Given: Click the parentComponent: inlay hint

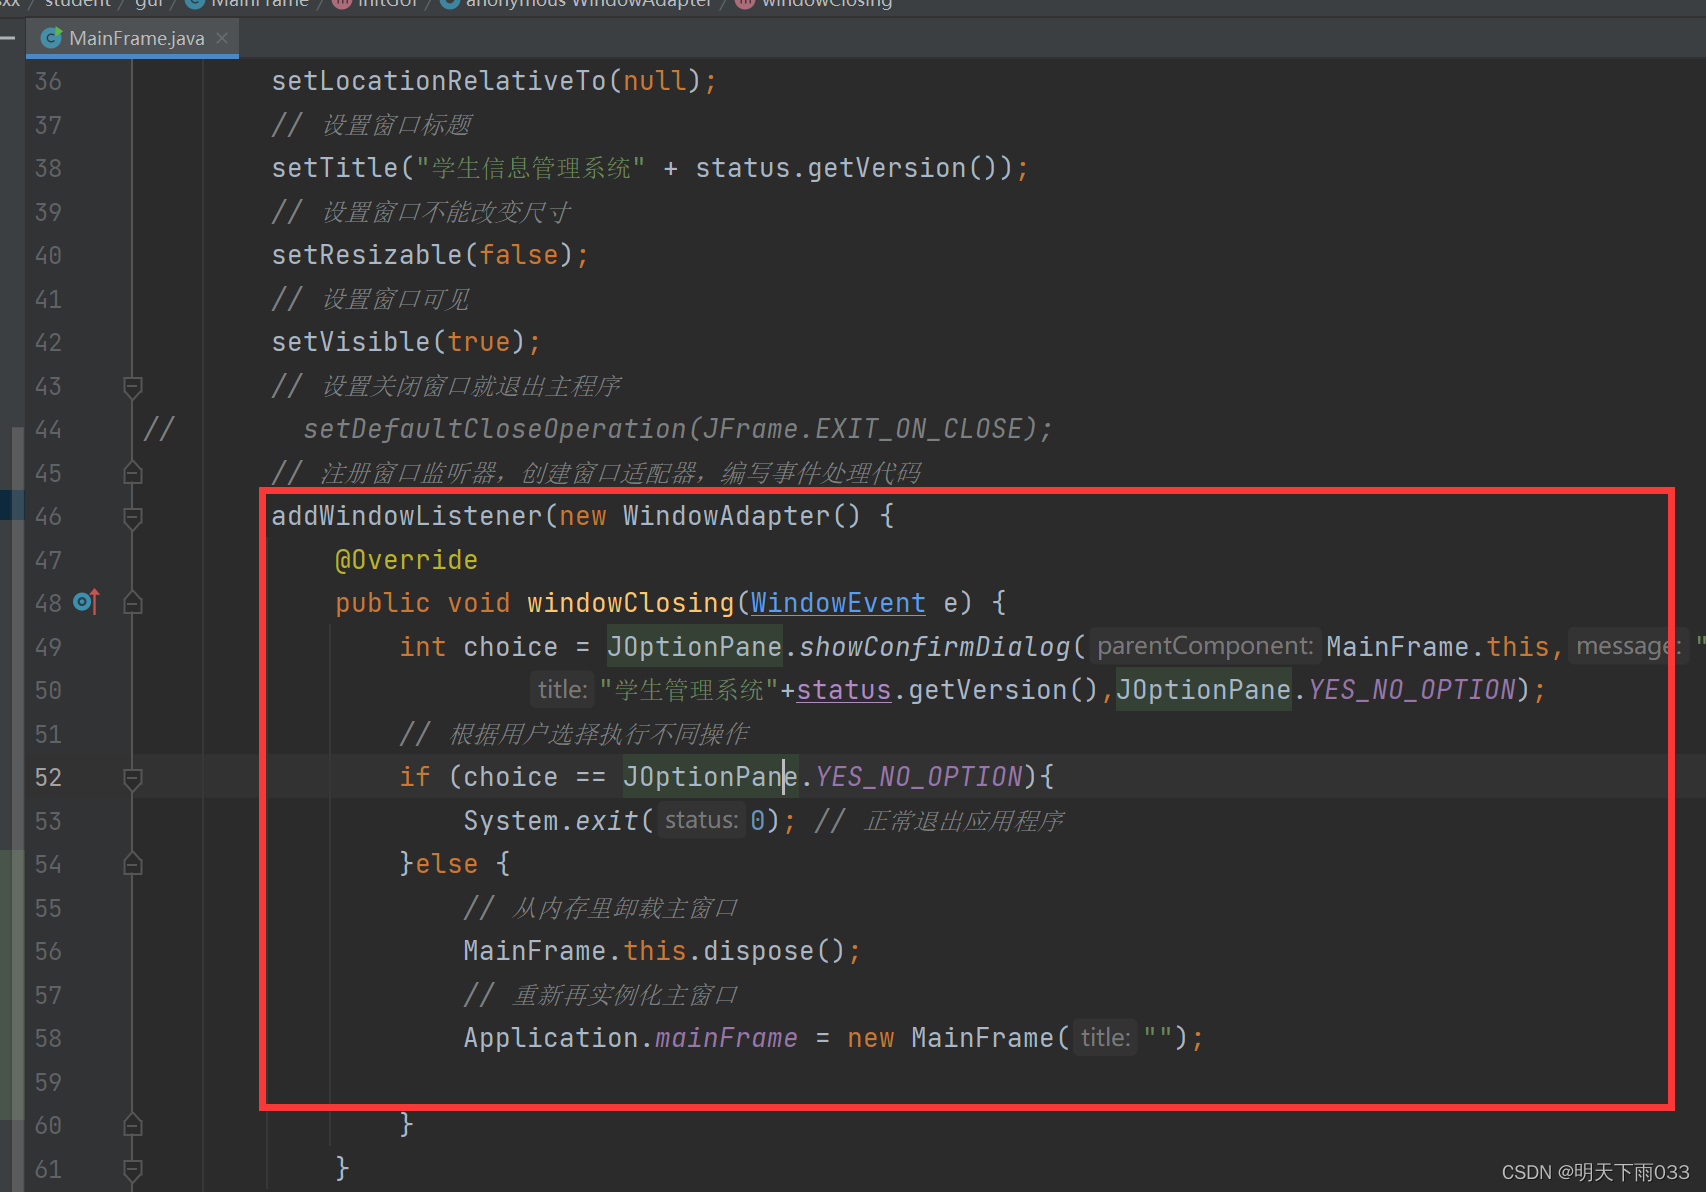Looking at the screenshot, I should (x=1205, y=646).
